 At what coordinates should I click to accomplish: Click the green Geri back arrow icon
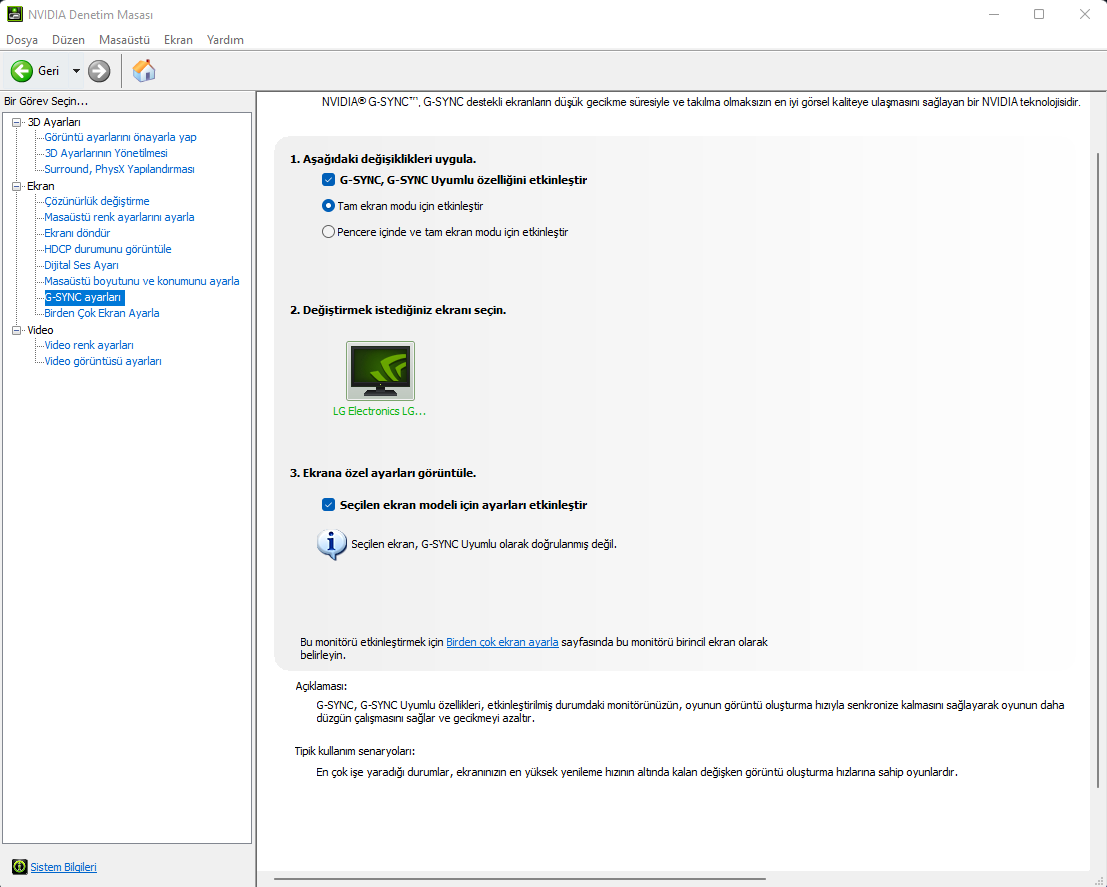tap(22, 71)
